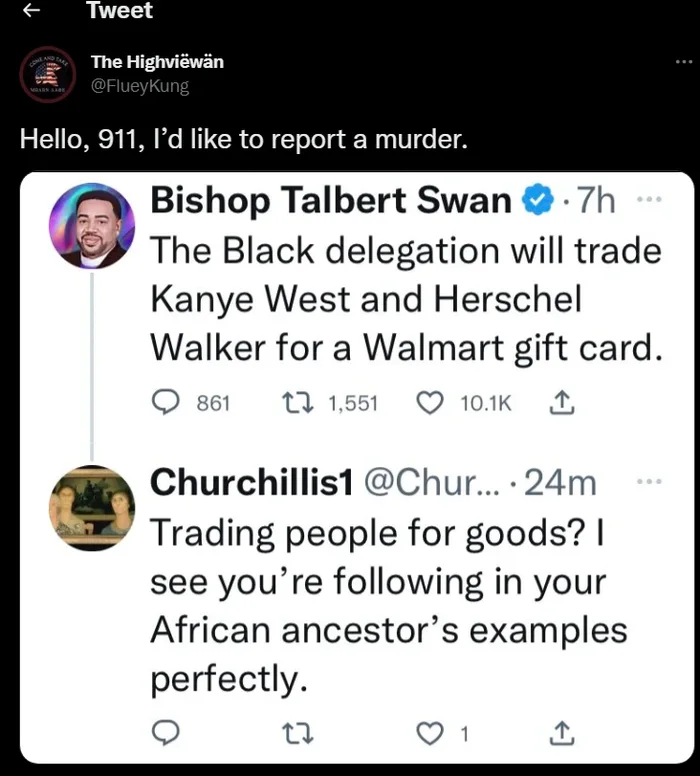Click the blue verified badge
The height and width of the screenshot is (776, 700).
tap(538, 200)
